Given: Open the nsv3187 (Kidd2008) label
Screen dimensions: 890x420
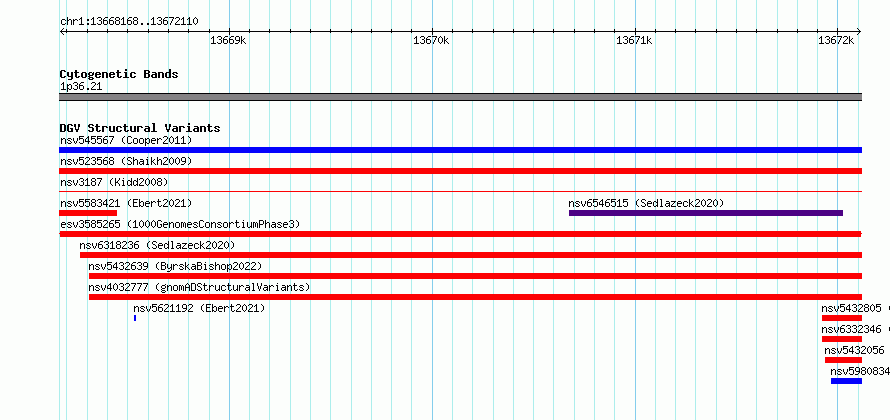Looking at the screenshot, I should click(x=114, y=182).
